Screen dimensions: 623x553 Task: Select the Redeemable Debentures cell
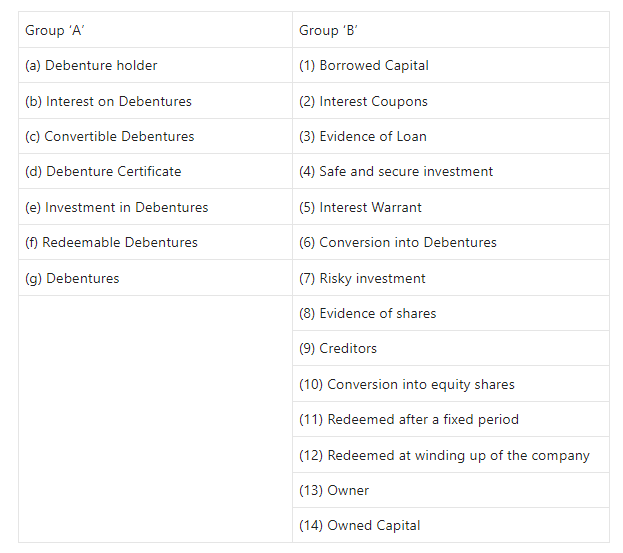pos(155,242)
